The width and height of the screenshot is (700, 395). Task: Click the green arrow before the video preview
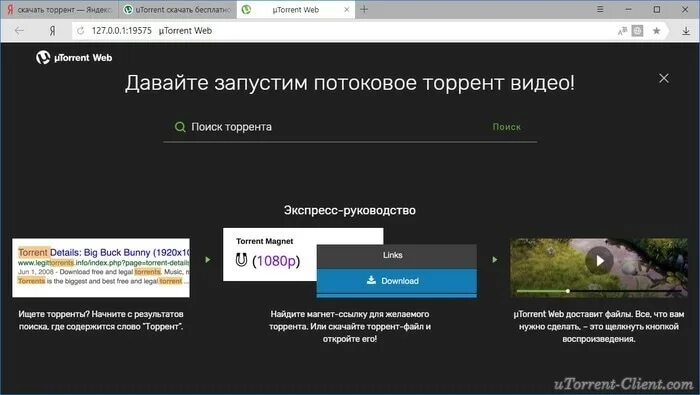click(x=495, y=259)
